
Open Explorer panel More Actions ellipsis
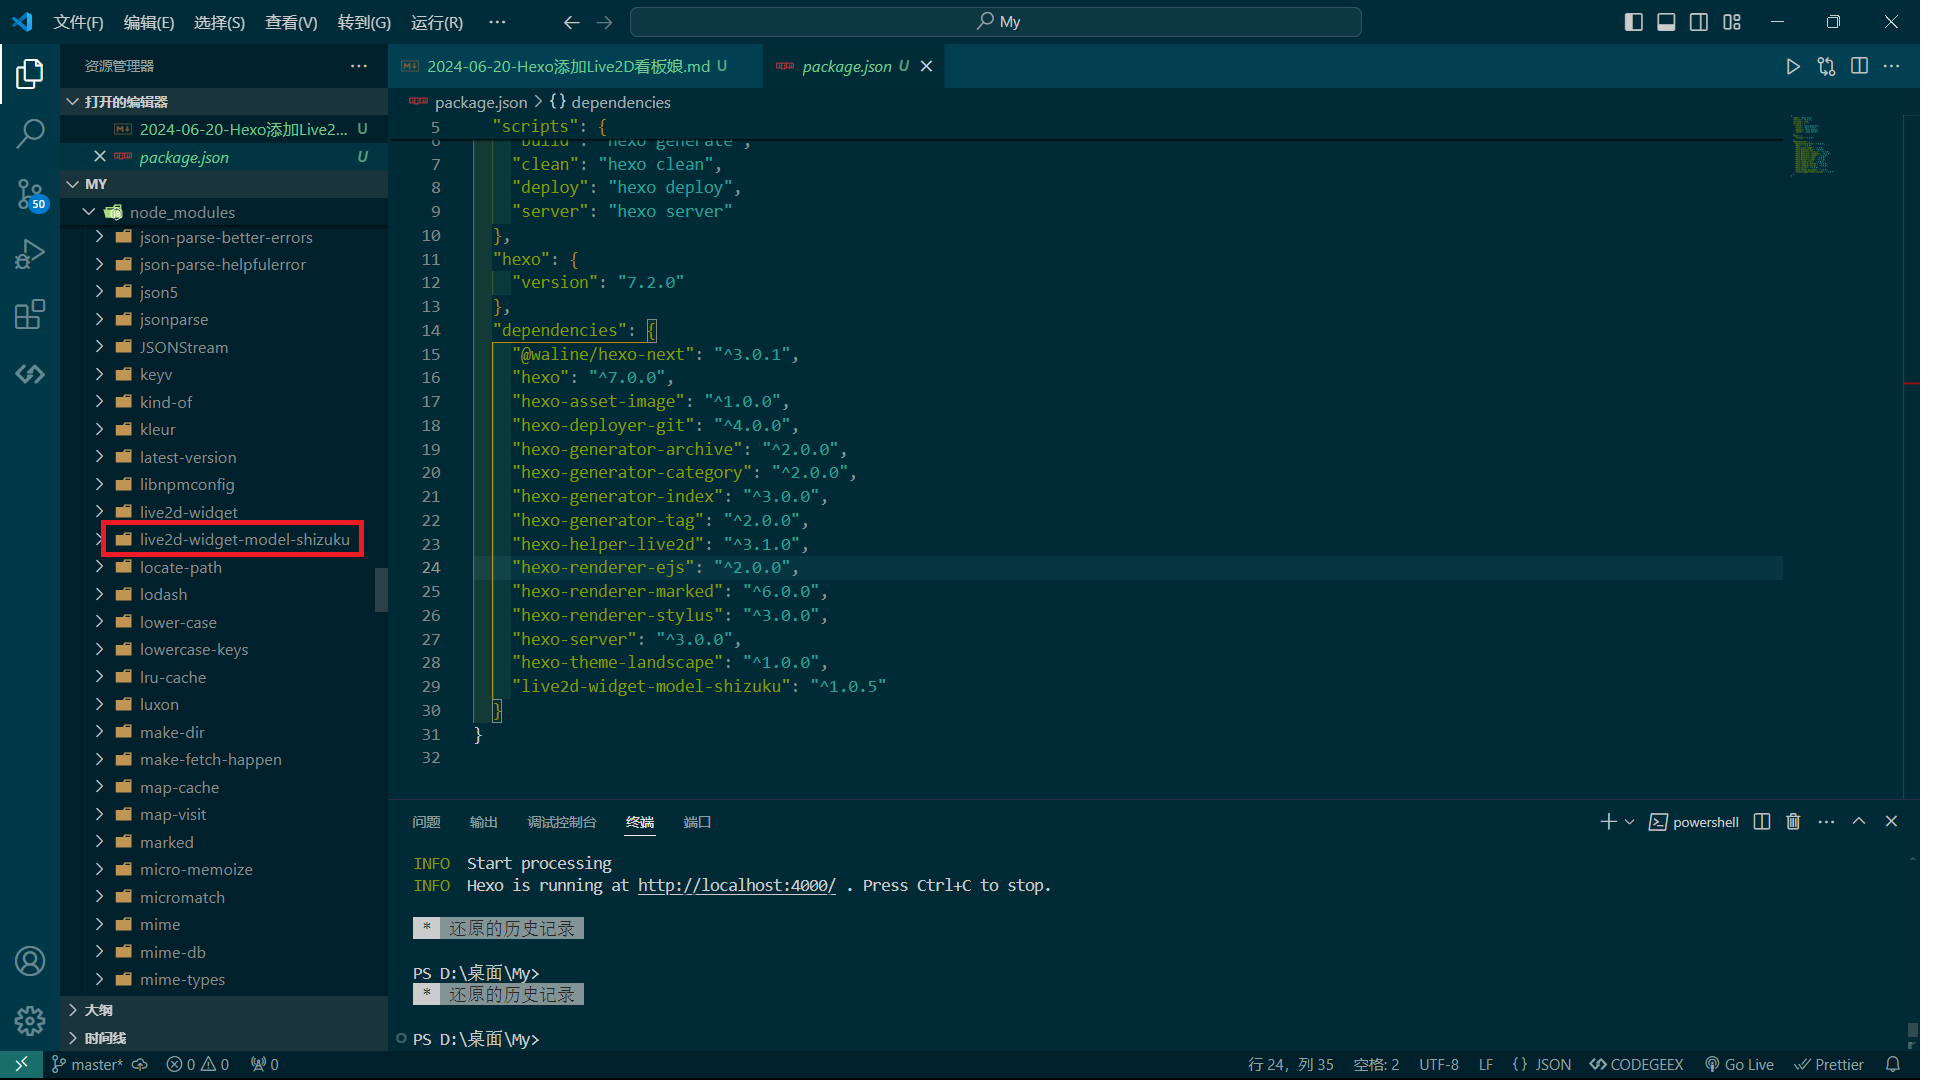coord(359,66)
